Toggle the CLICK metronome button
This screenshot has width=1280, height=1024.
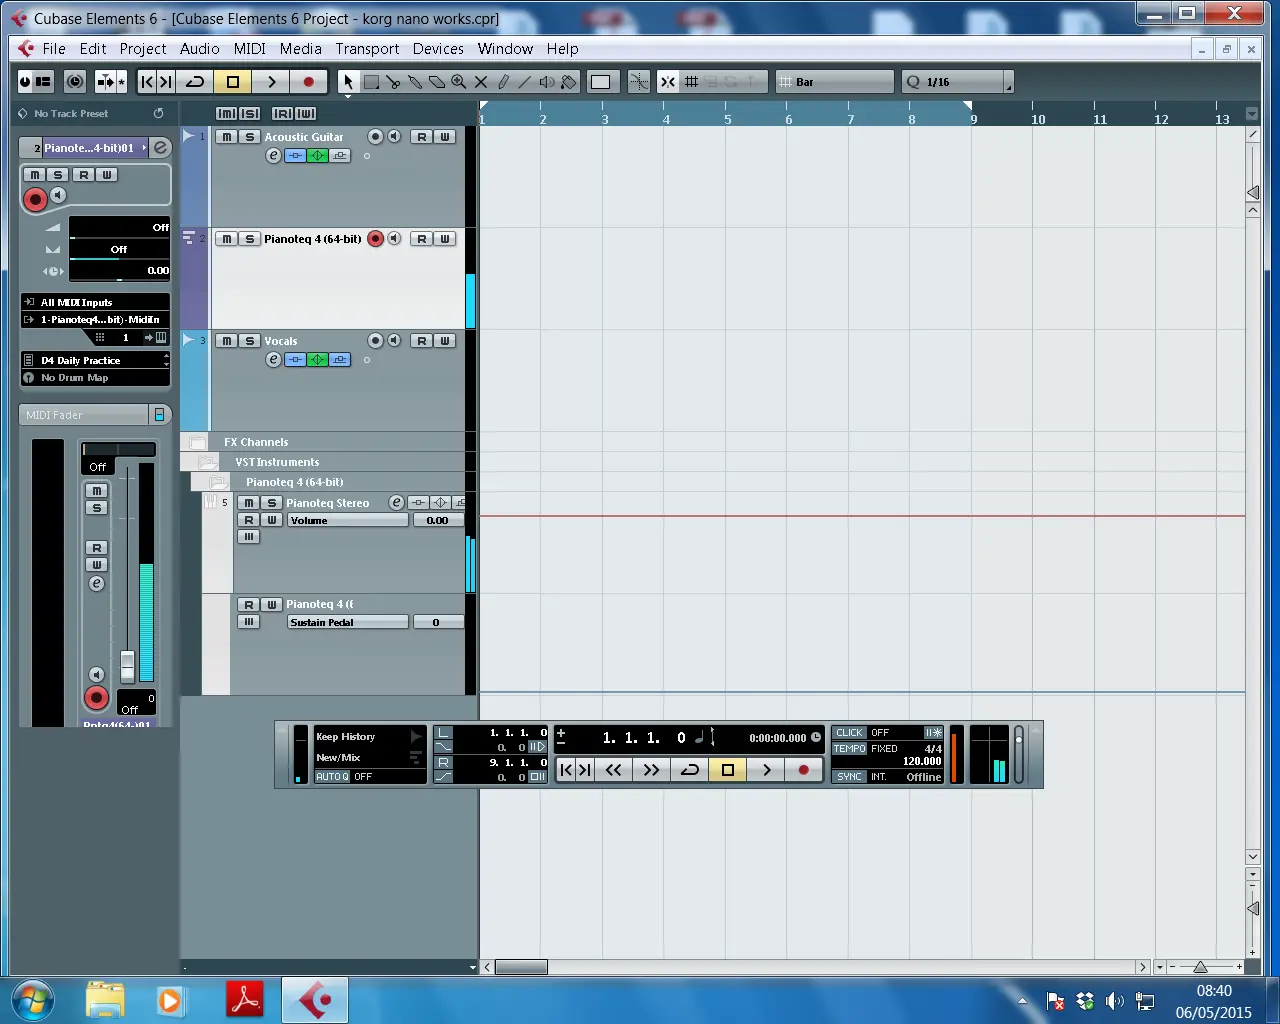[x=849, y=733]
